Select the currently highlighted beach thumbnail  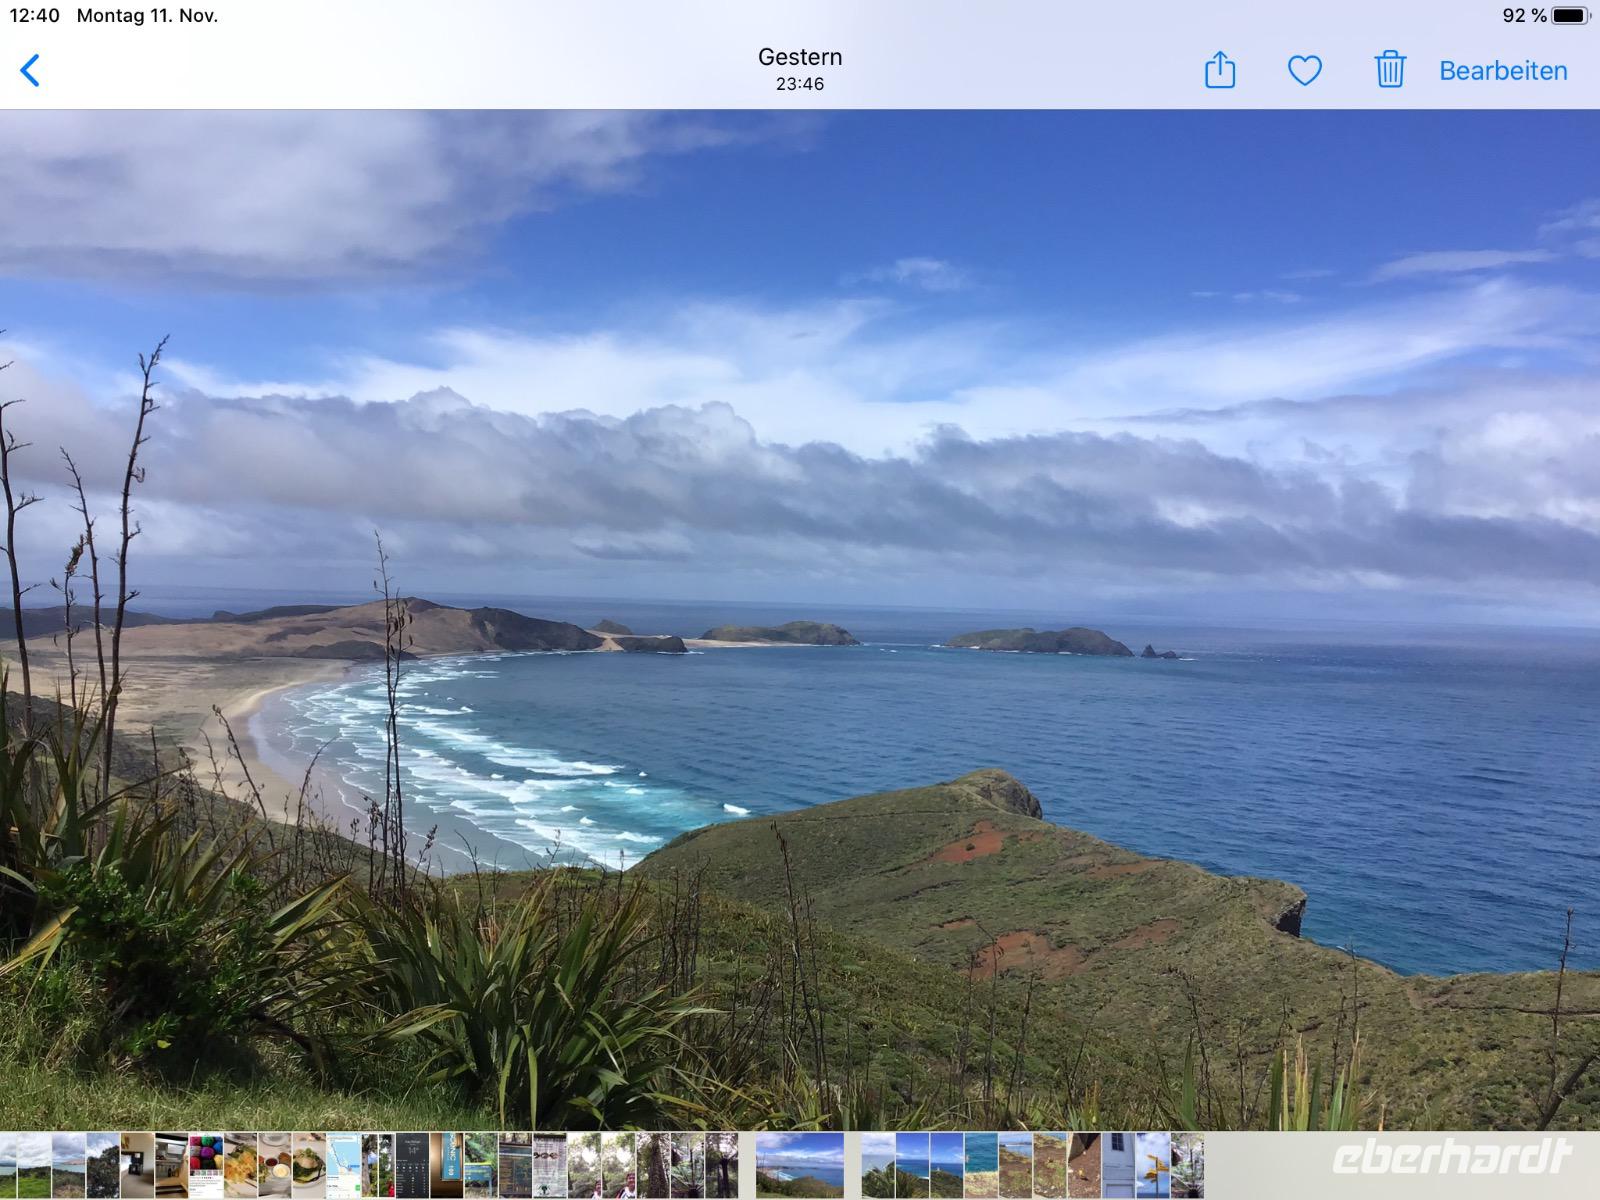(x=799, y=1165)
